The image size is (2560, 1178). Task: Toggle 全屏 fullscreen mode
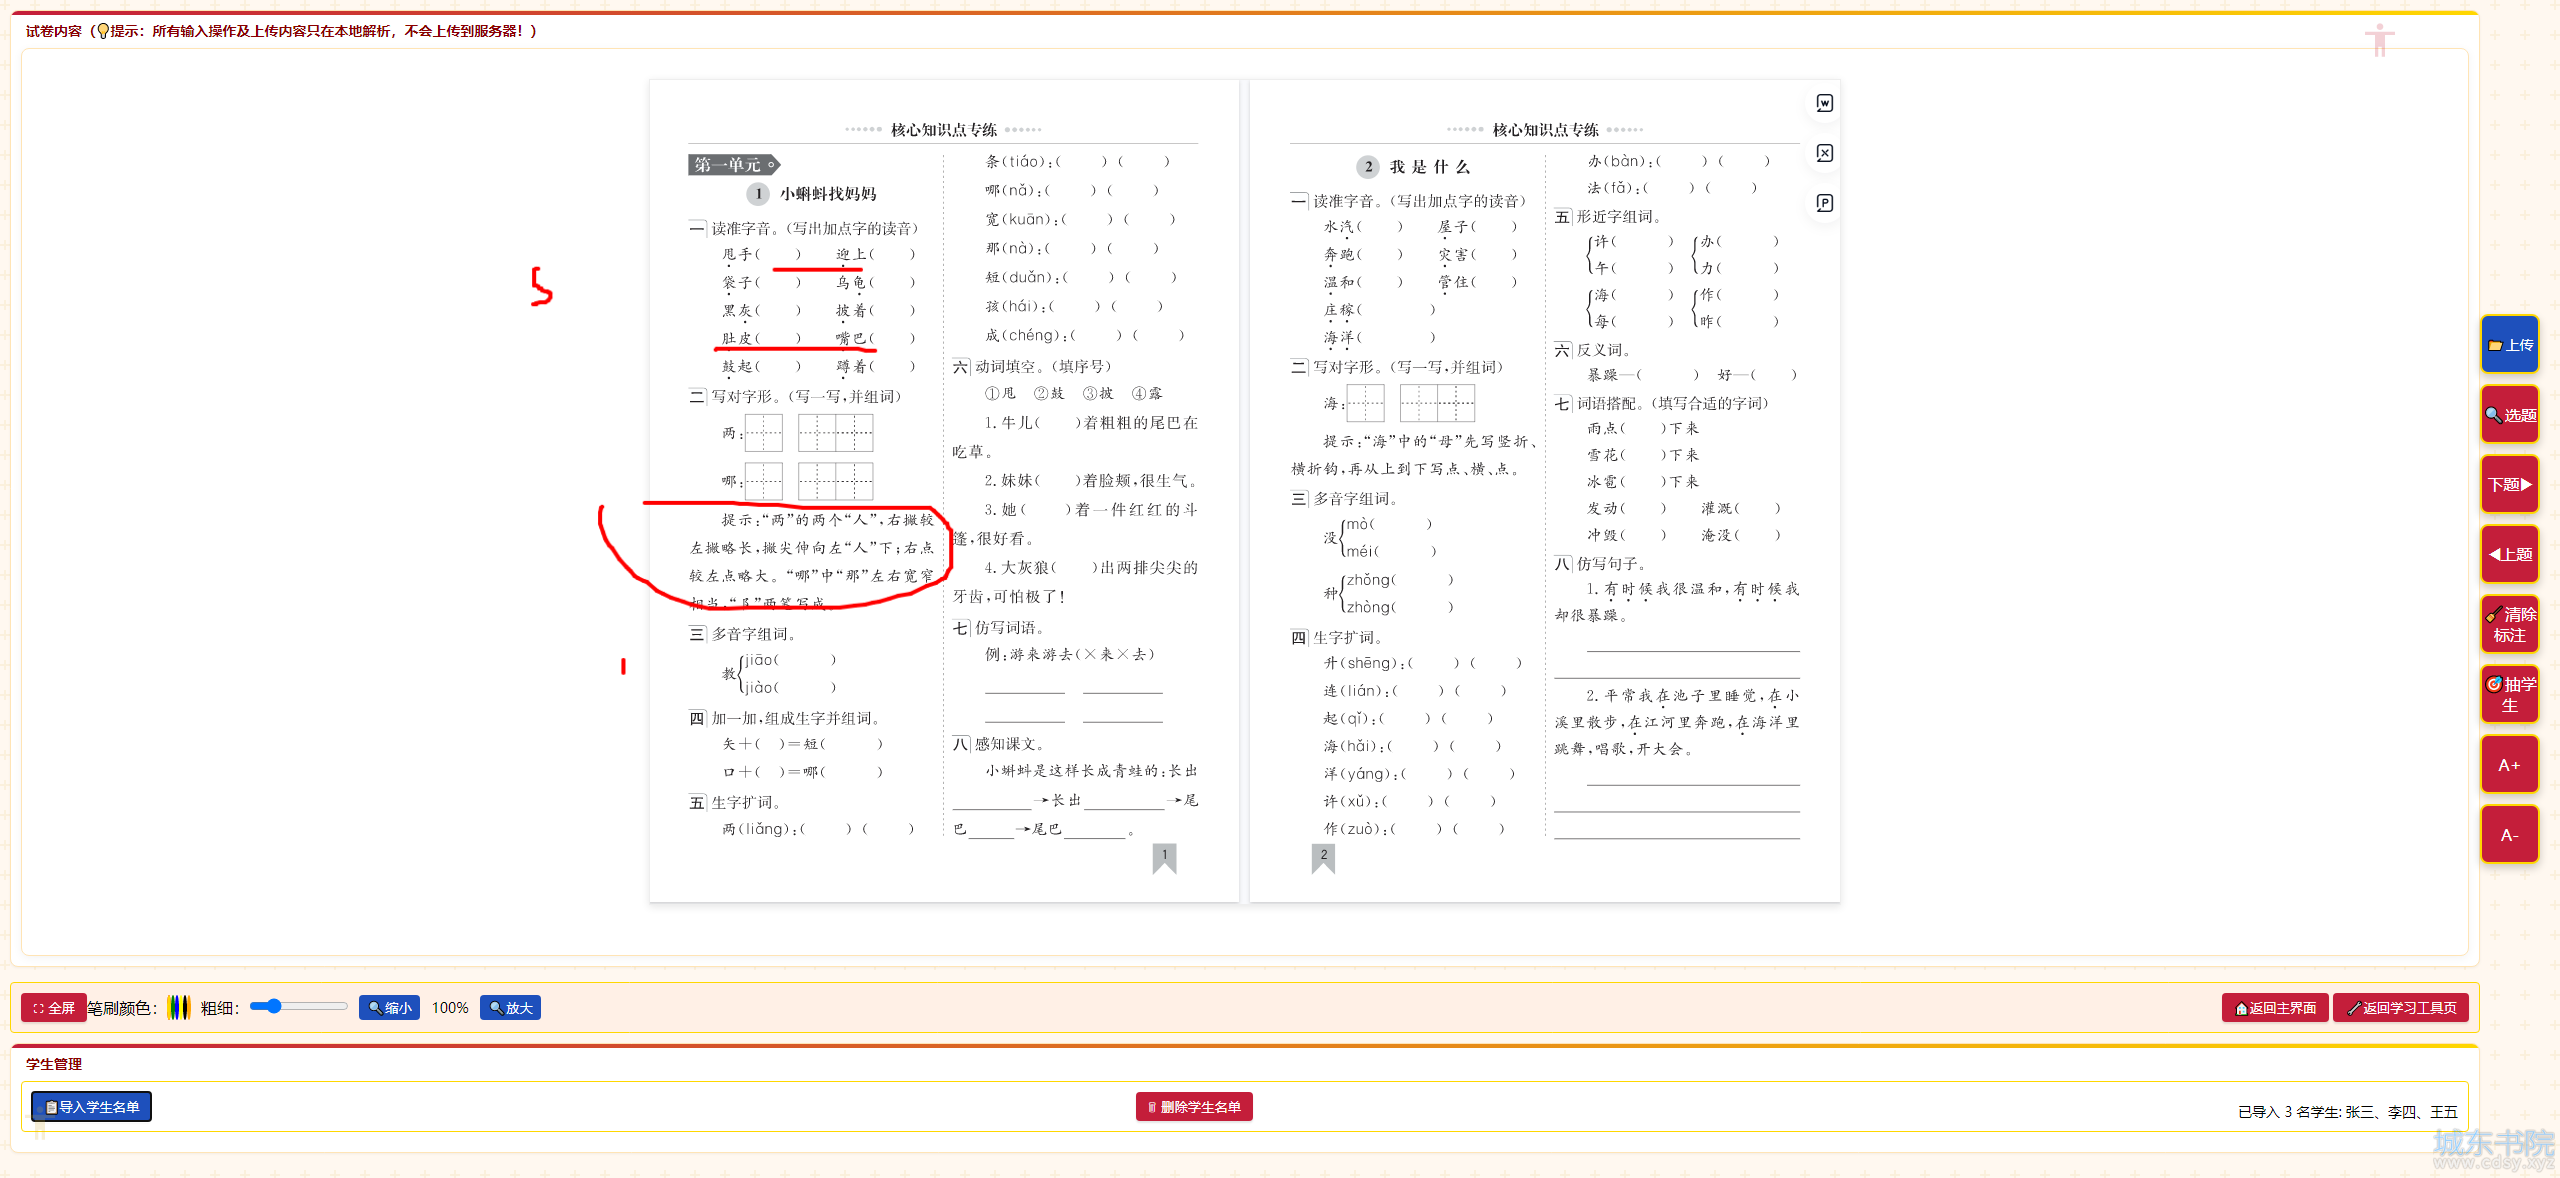54,1008
